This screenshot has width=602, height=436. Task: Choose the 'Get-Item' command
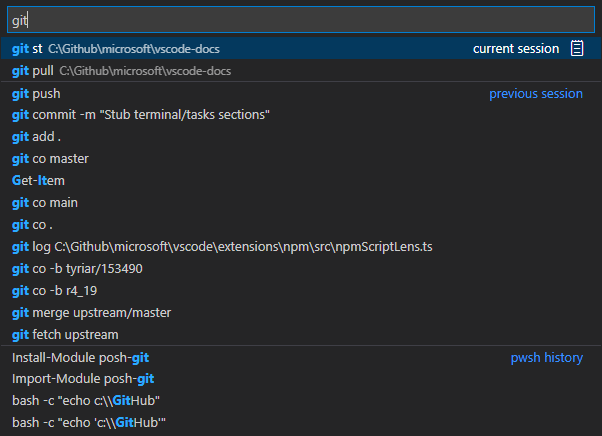(38, 181)
